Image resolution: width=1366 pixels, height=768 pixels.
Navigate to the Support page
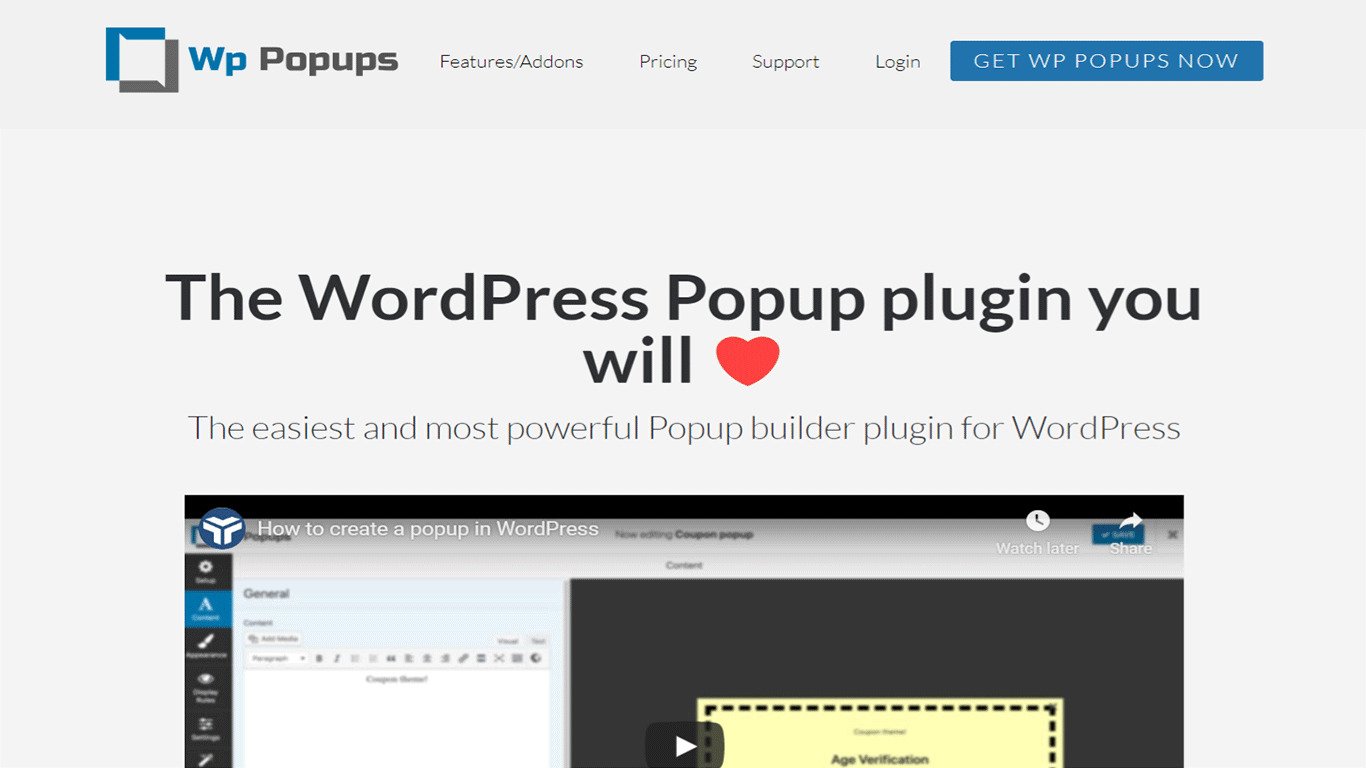pyautogui.click(x=785, y=61)
